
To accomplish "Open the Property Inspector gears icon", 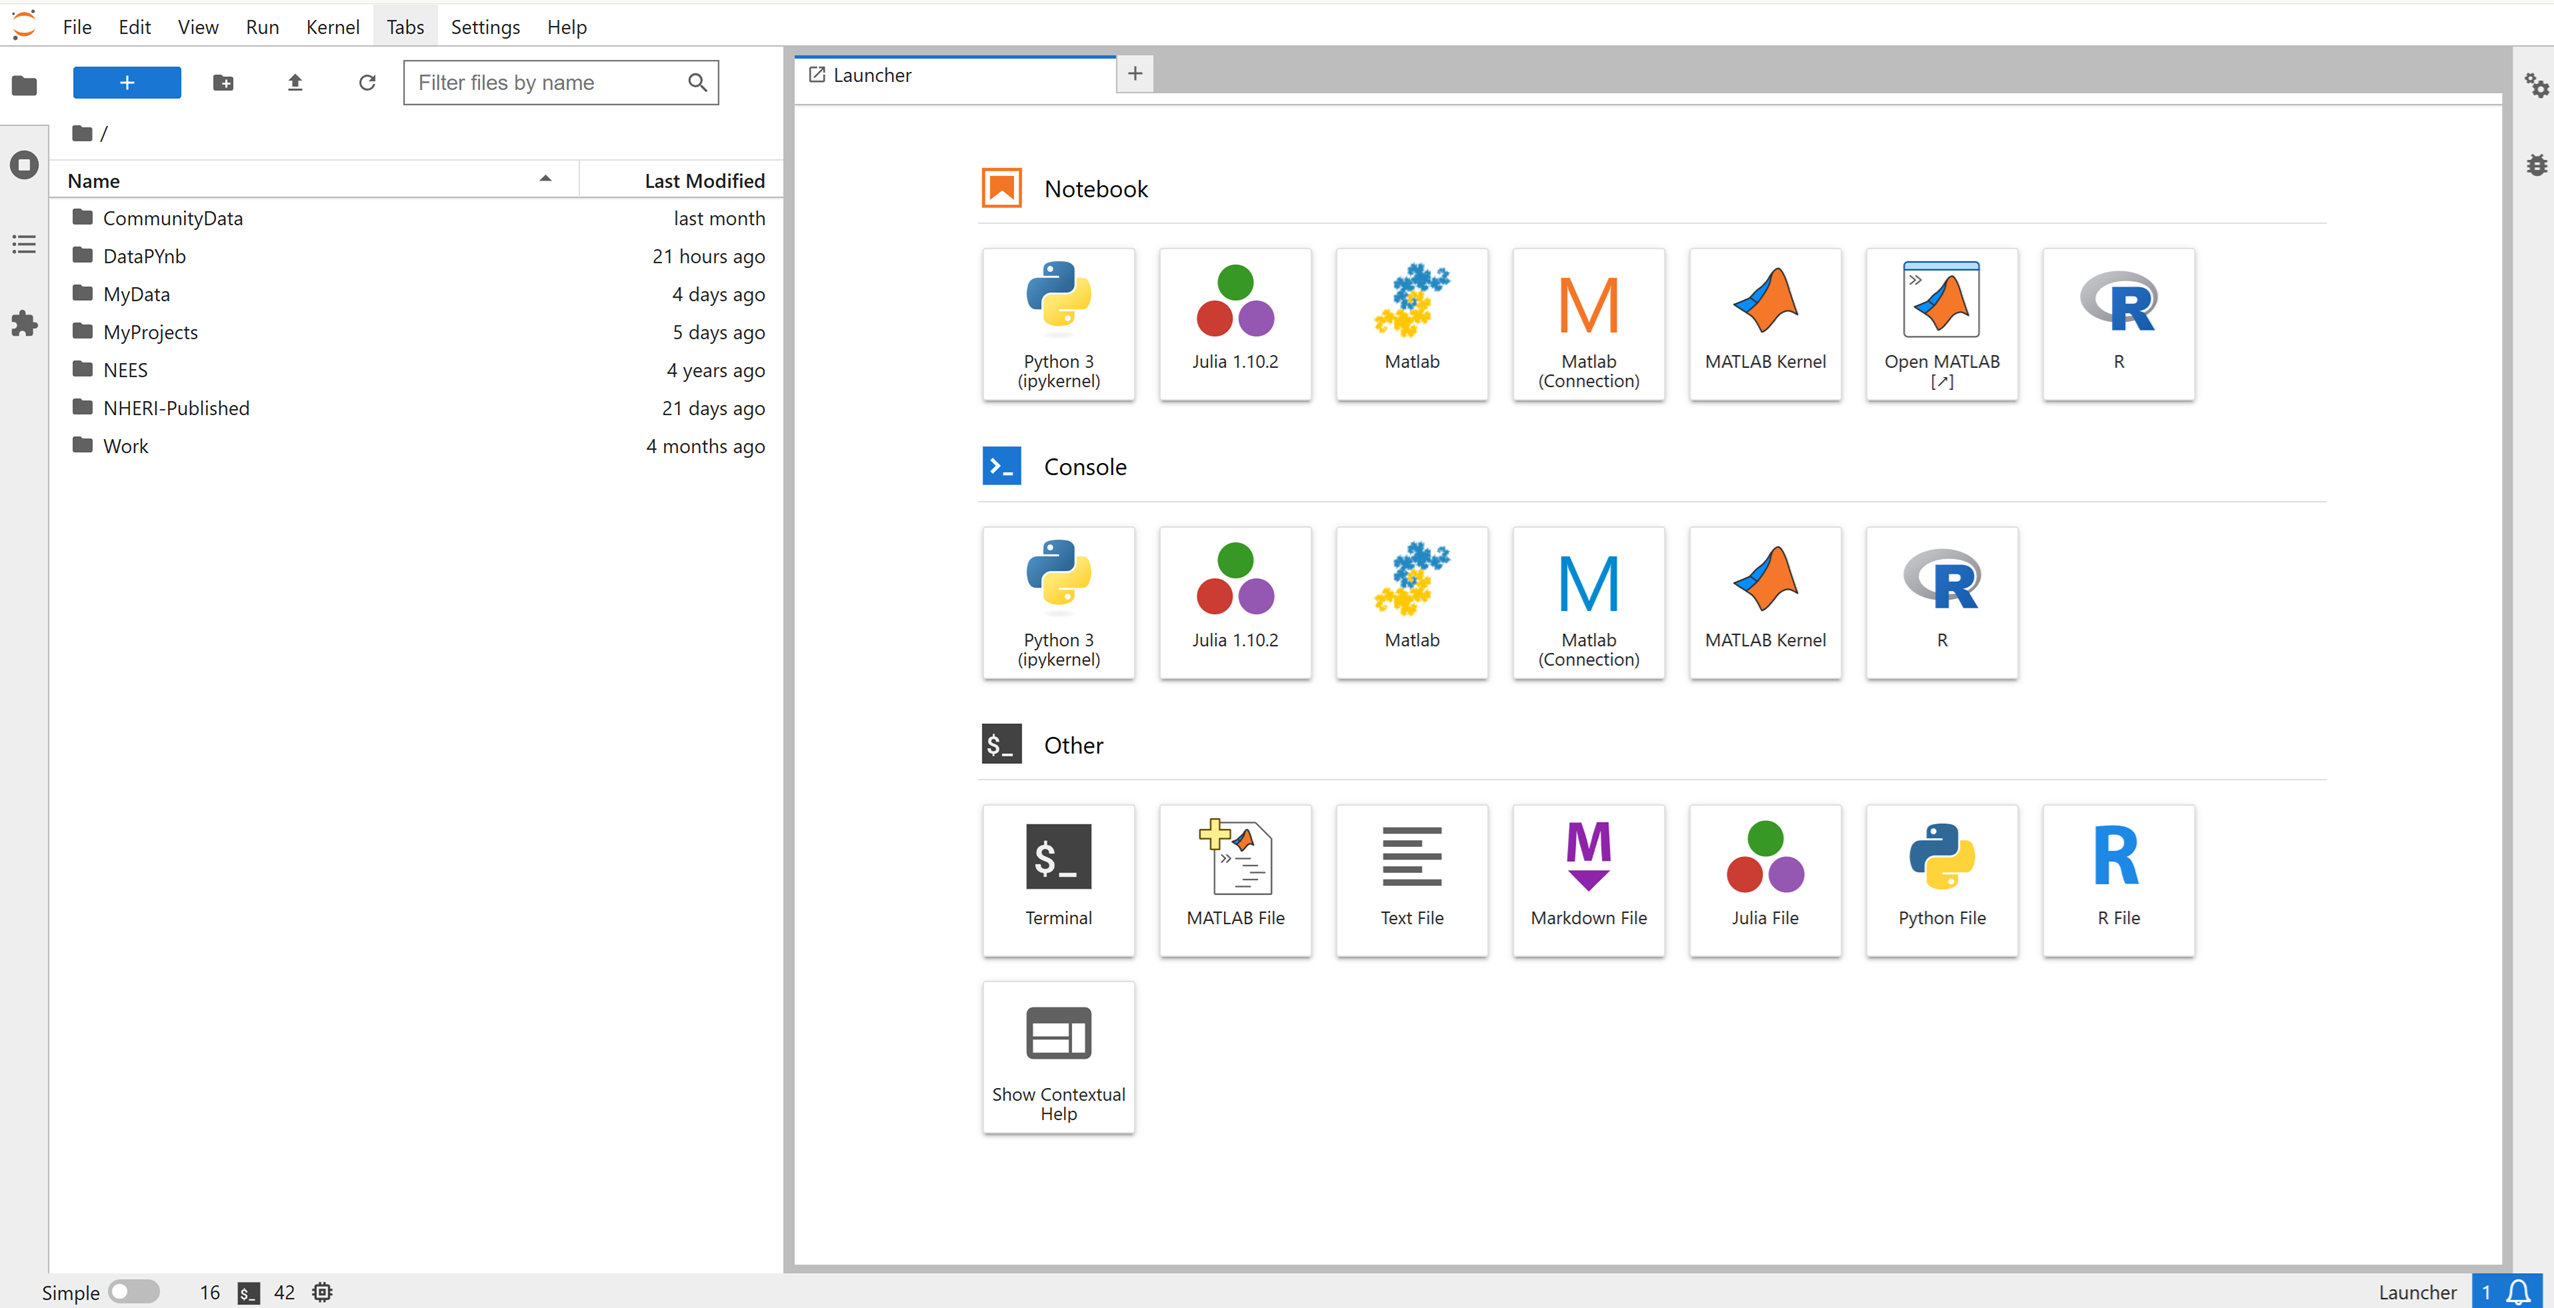I will coord(2535,86).
